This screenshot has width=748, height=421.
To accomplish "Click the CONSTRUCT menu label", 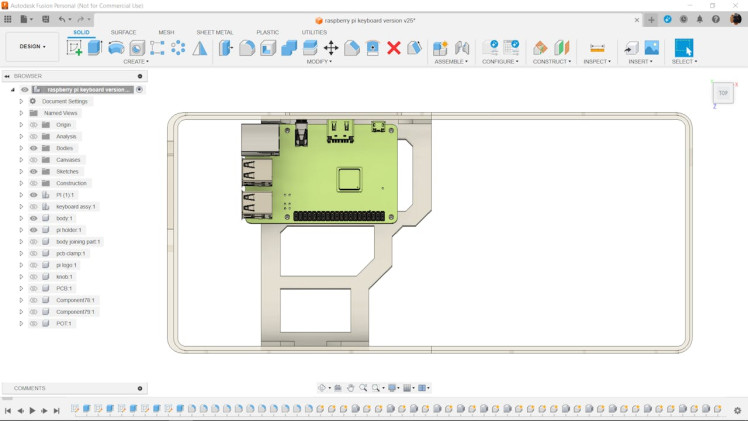I will pyautogui.click(x=551, y=62).
